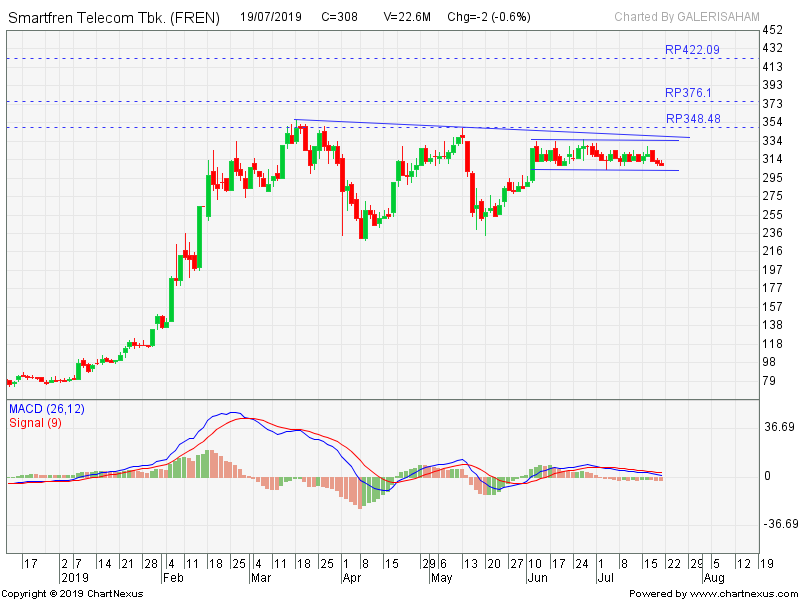
Task: Click the May month label on time axis
Action: coord(441,578)
